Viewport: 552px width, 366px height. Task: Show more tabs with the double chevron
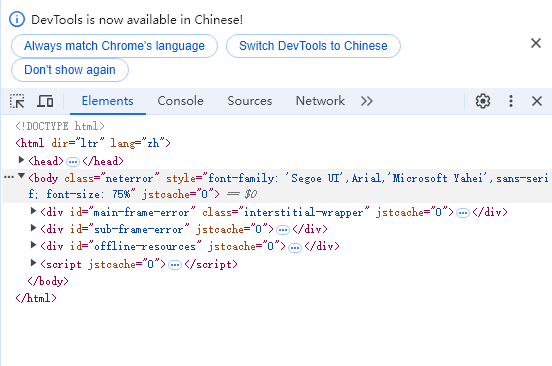366,101
